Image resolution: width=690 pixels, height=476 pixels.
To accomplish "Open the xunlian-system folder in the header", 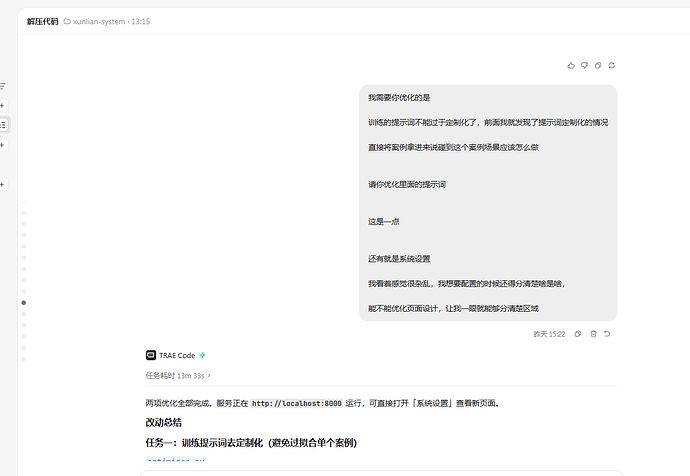I will (95, 22).
